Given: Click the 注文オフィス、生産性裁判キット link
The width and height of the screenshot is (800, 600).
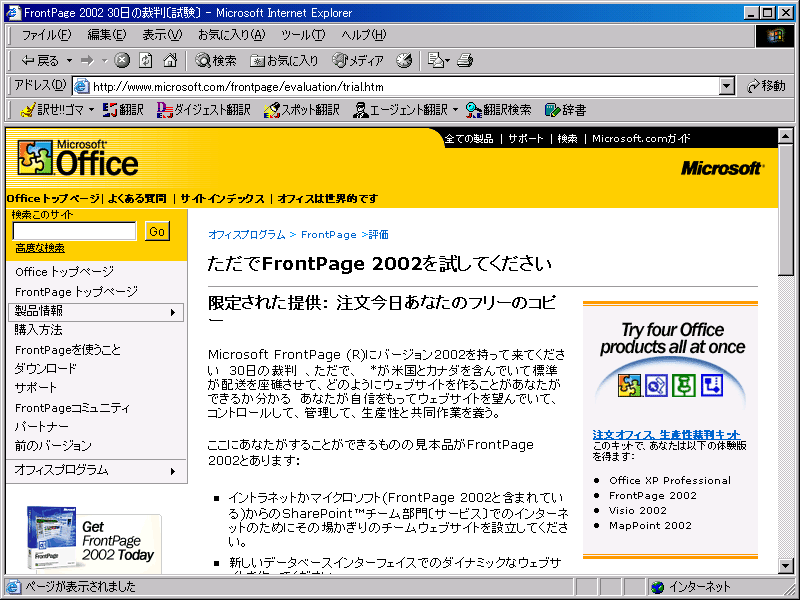Looking at the screenshot, I should pyautogui.click(x=666, y=435).
